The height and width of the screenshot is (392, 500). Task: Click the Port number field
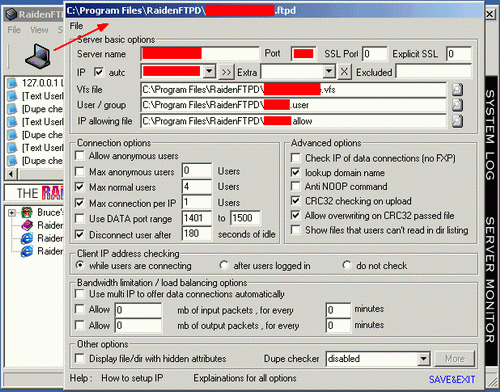click(303, 54)
